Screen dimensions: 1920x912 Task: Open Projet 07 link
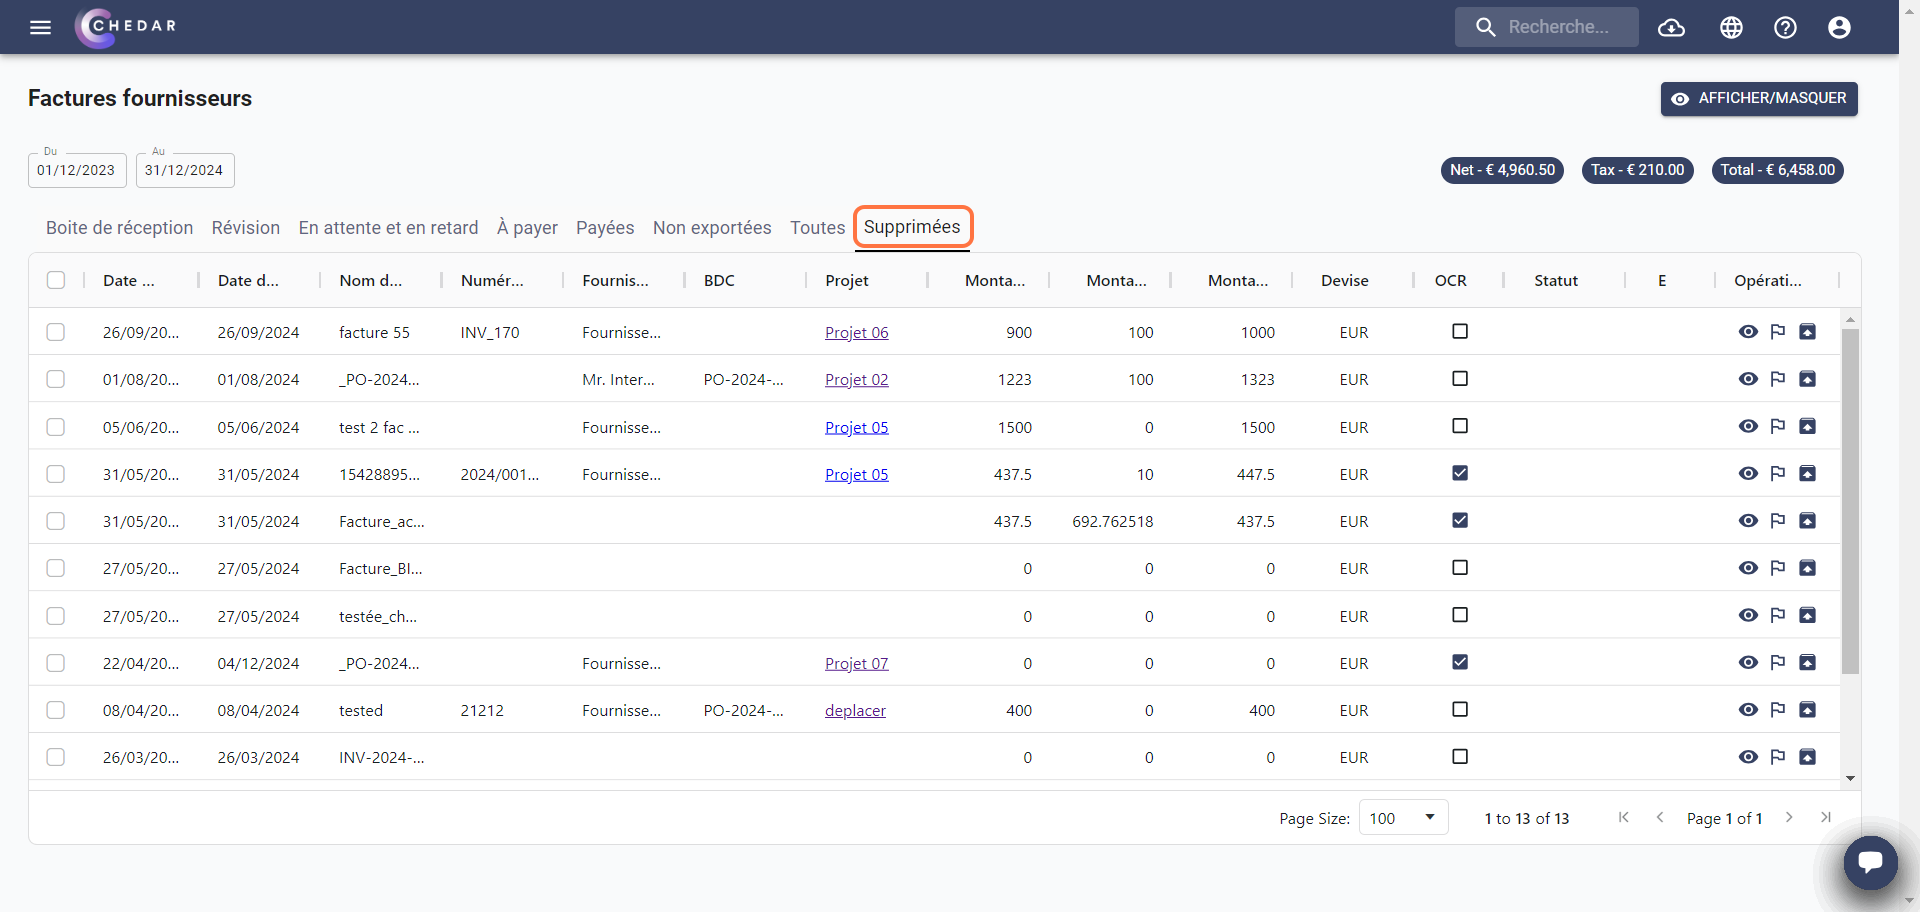click(856, 663)
